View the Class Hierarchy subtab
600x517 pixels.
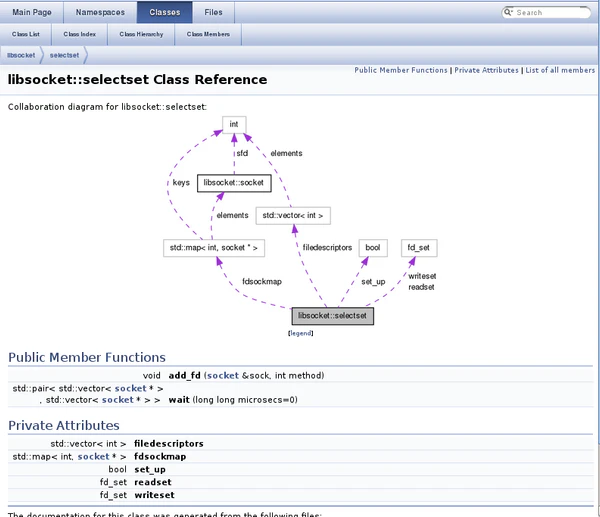pos(142,34)
